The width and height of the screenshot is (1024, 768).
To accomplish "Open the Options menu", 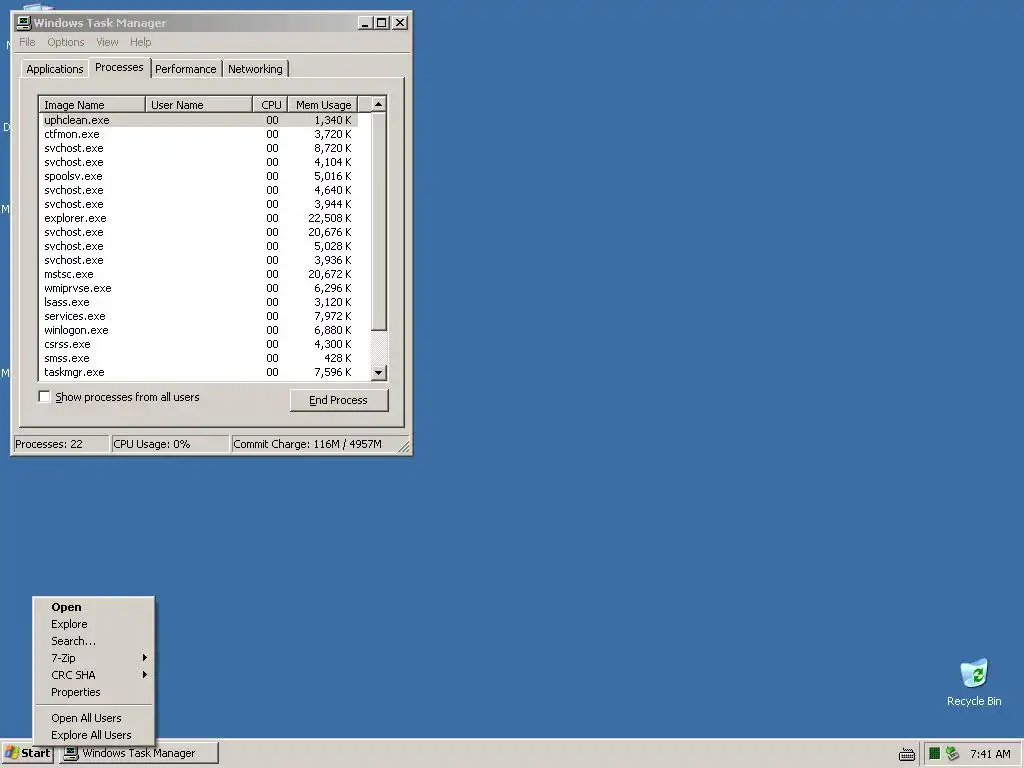I will point(65,42).
